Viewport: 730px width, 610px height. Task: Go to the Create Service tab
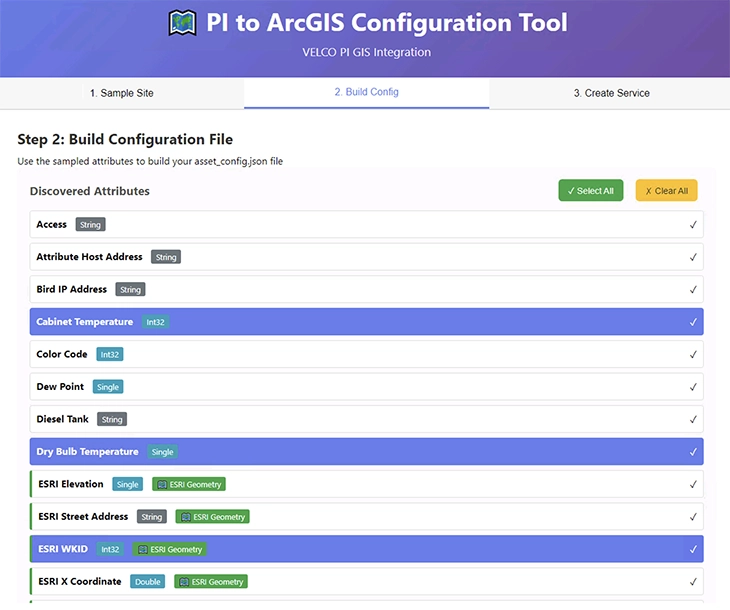pyautogui.click(x=611, y=93)
